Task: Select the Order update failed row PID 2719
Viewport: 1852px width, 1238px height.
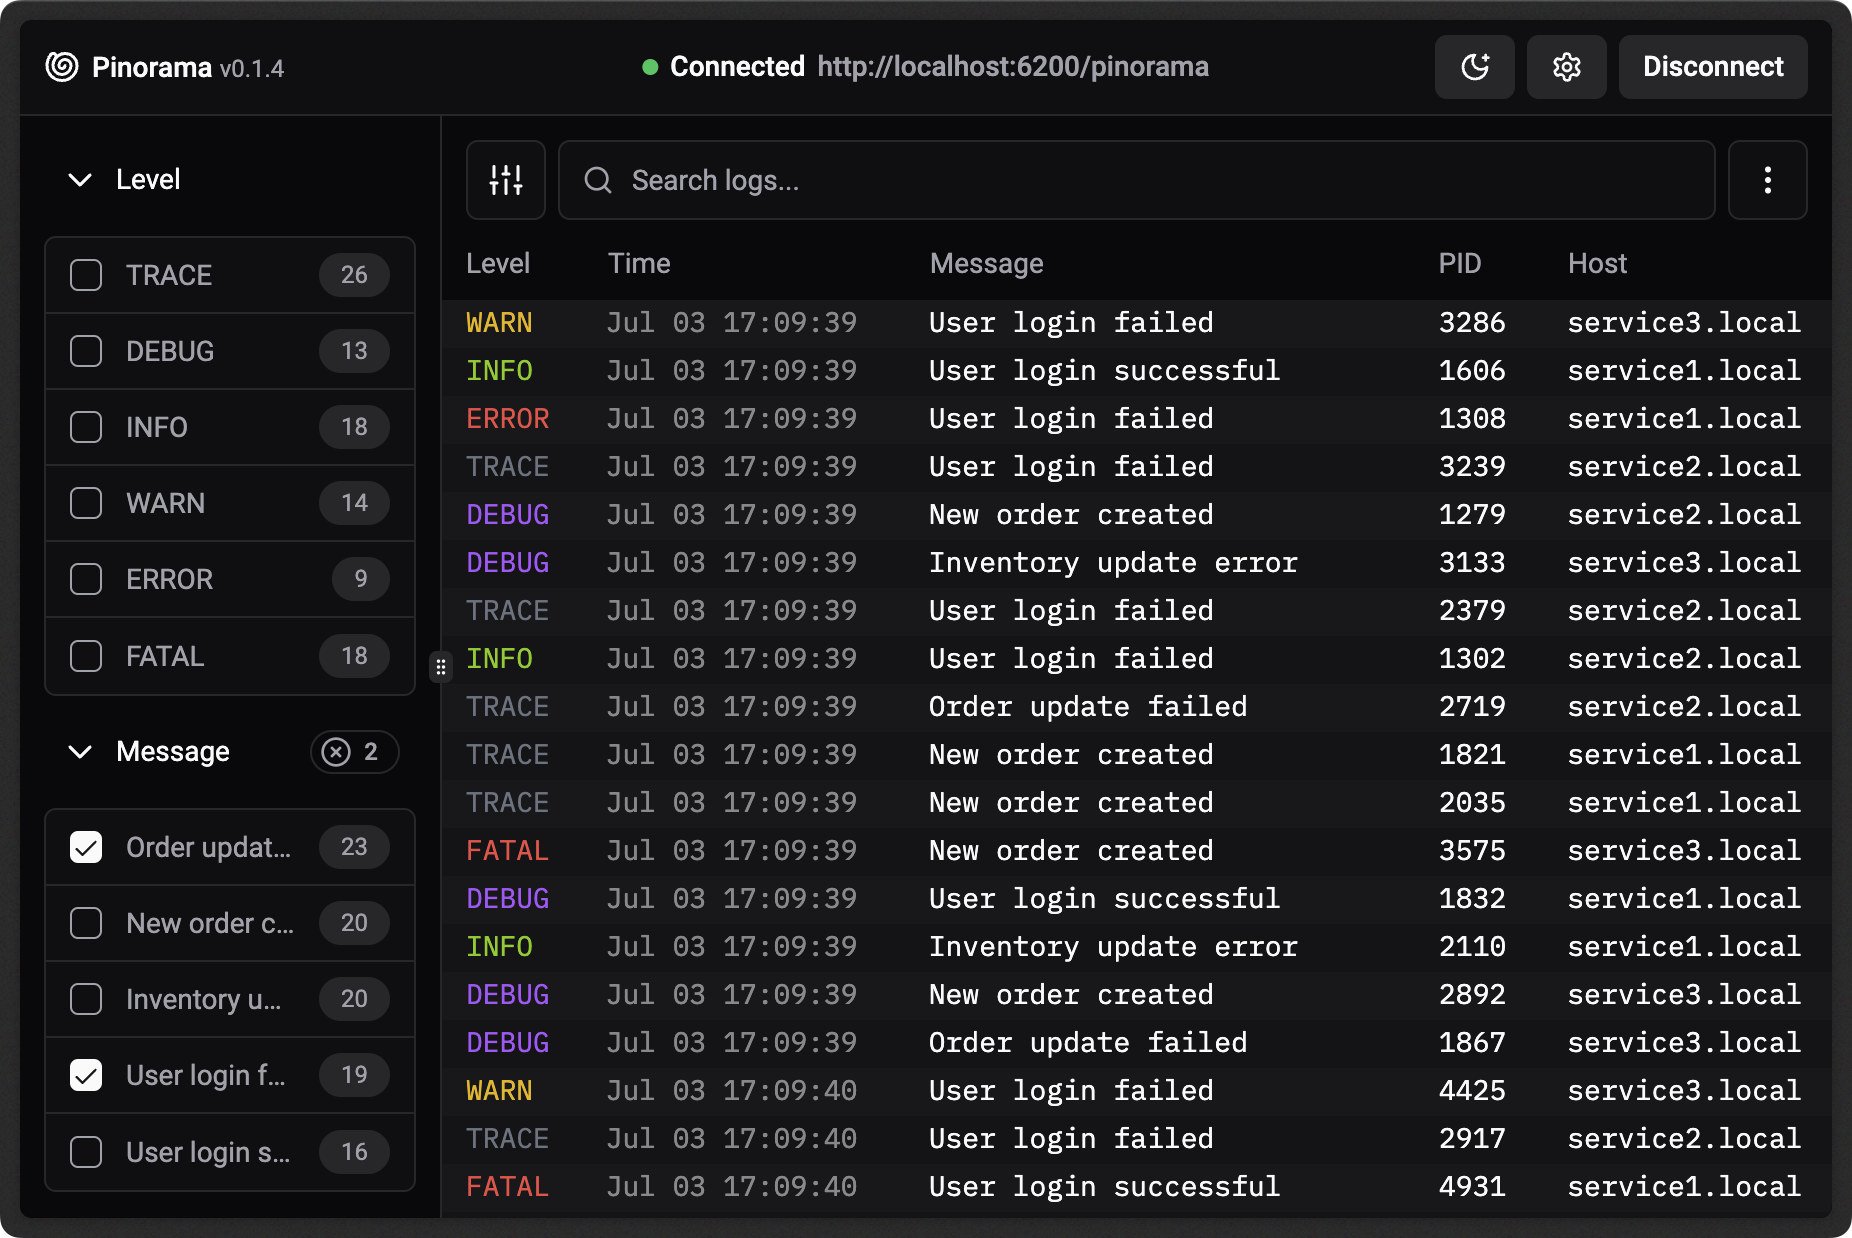Action: pos(1137,707)
